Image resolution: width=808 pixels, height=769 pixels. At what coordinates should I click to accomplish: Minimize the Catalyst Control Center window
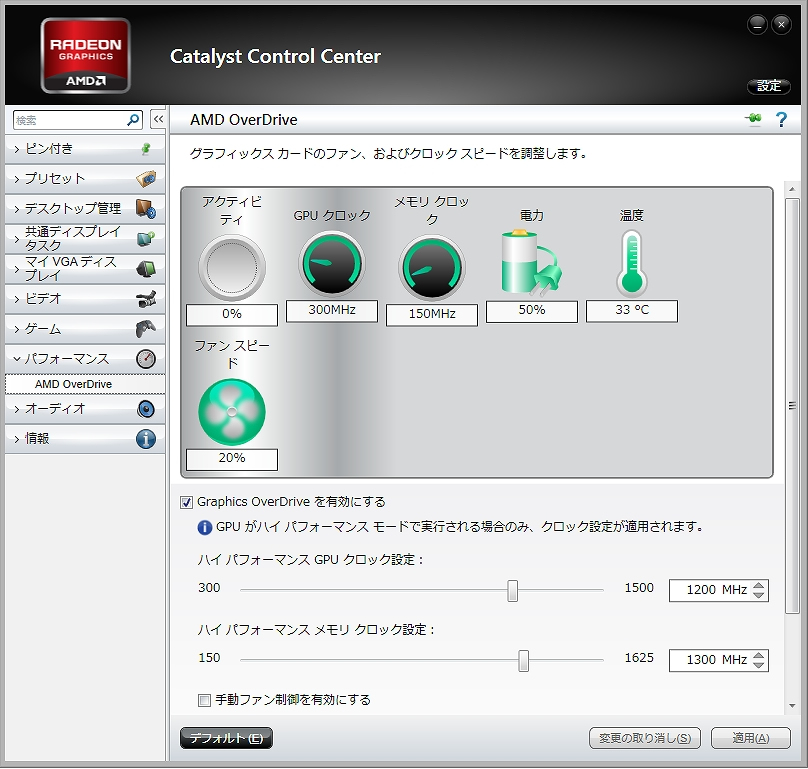coord(757,24)
